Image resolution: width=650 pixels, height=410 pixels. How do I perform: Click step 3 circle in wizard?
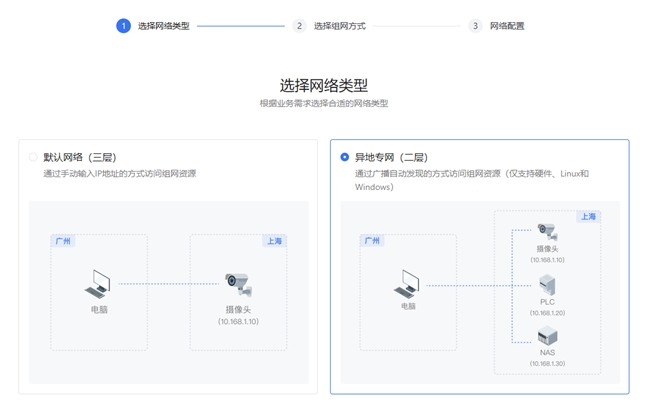[x=475, y=26]
